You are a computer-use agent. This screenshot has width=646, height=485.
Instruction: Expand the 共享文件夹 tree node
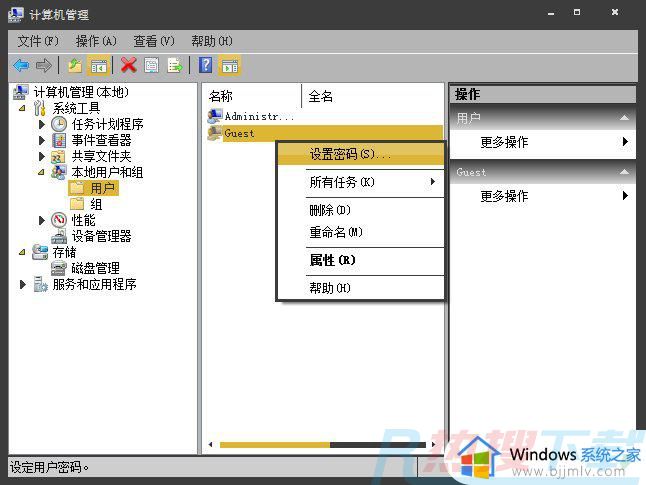tap(42, 156)
